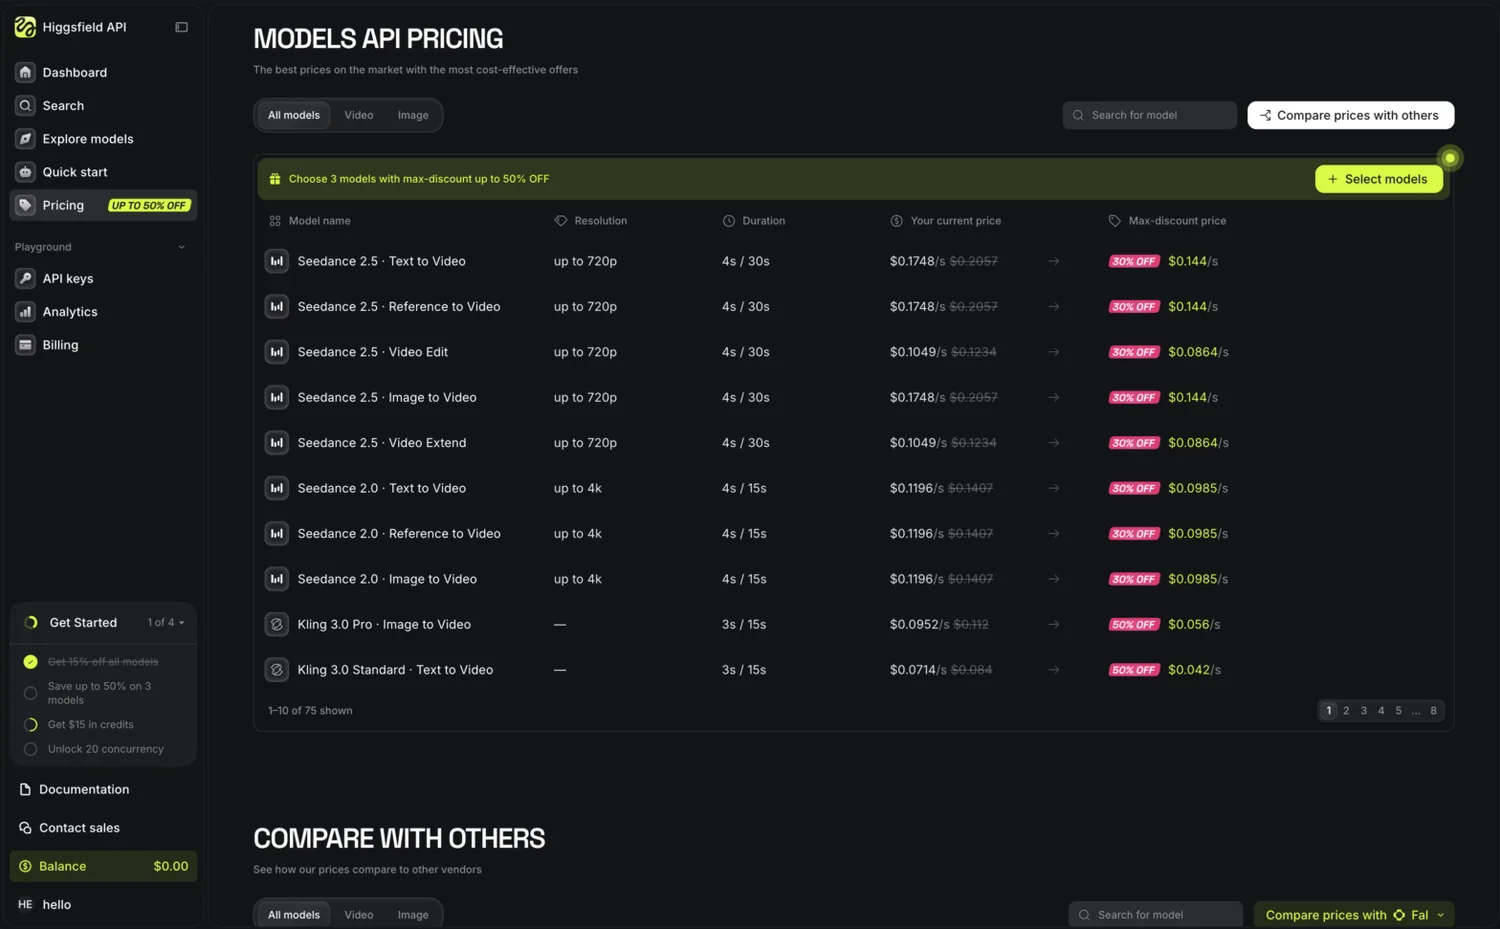Go to pagination page 4

click(x=1381, y=711)
